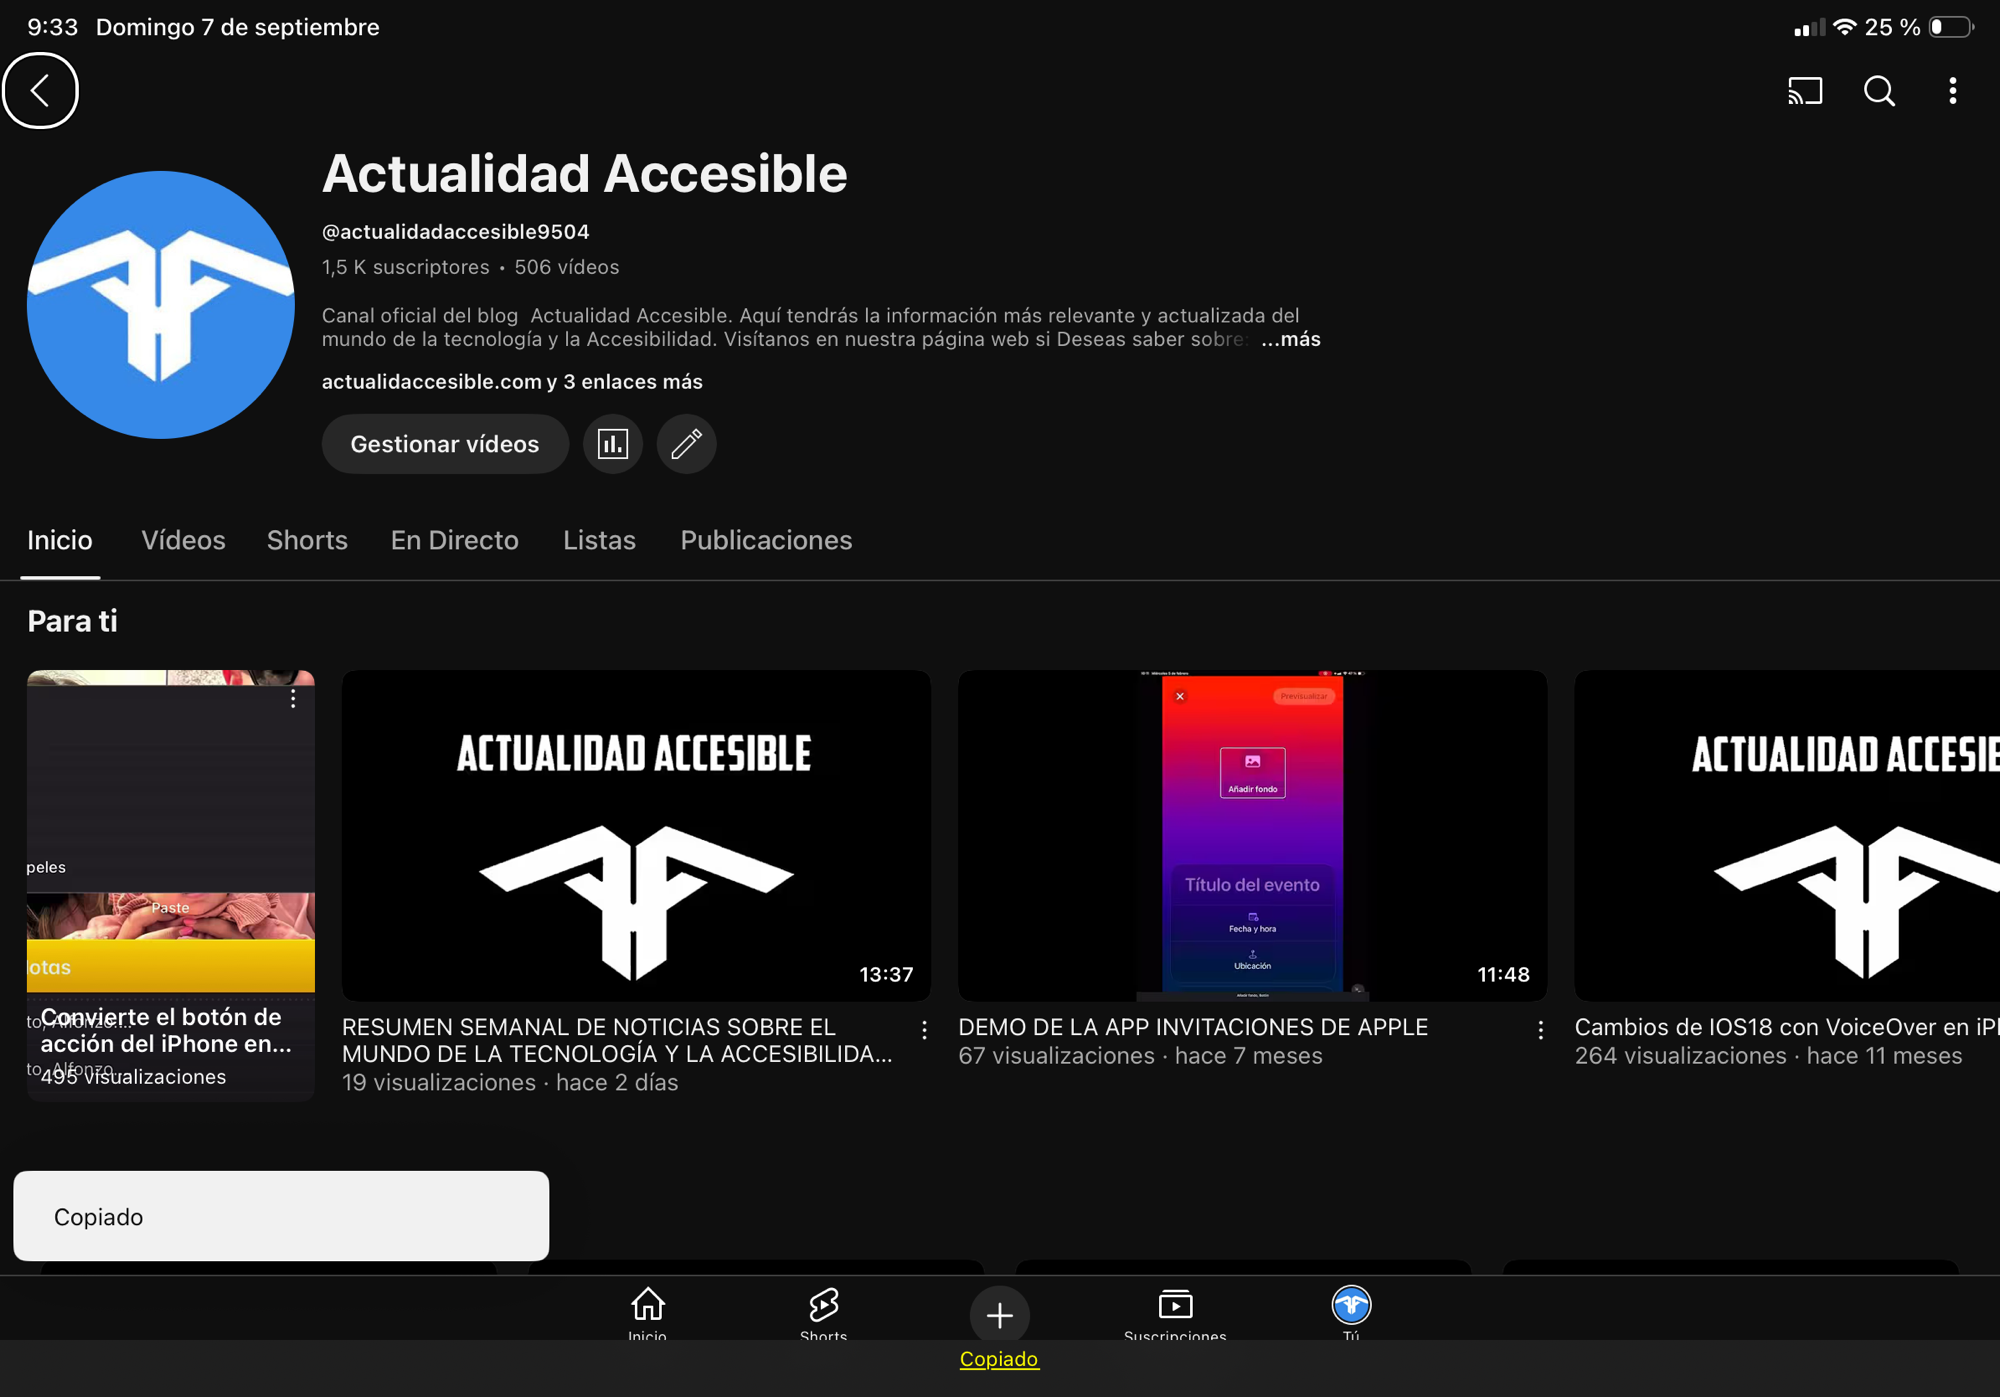Open channel analytics bar chart icon
The image size is (2000, 1397).
[612, 444]
